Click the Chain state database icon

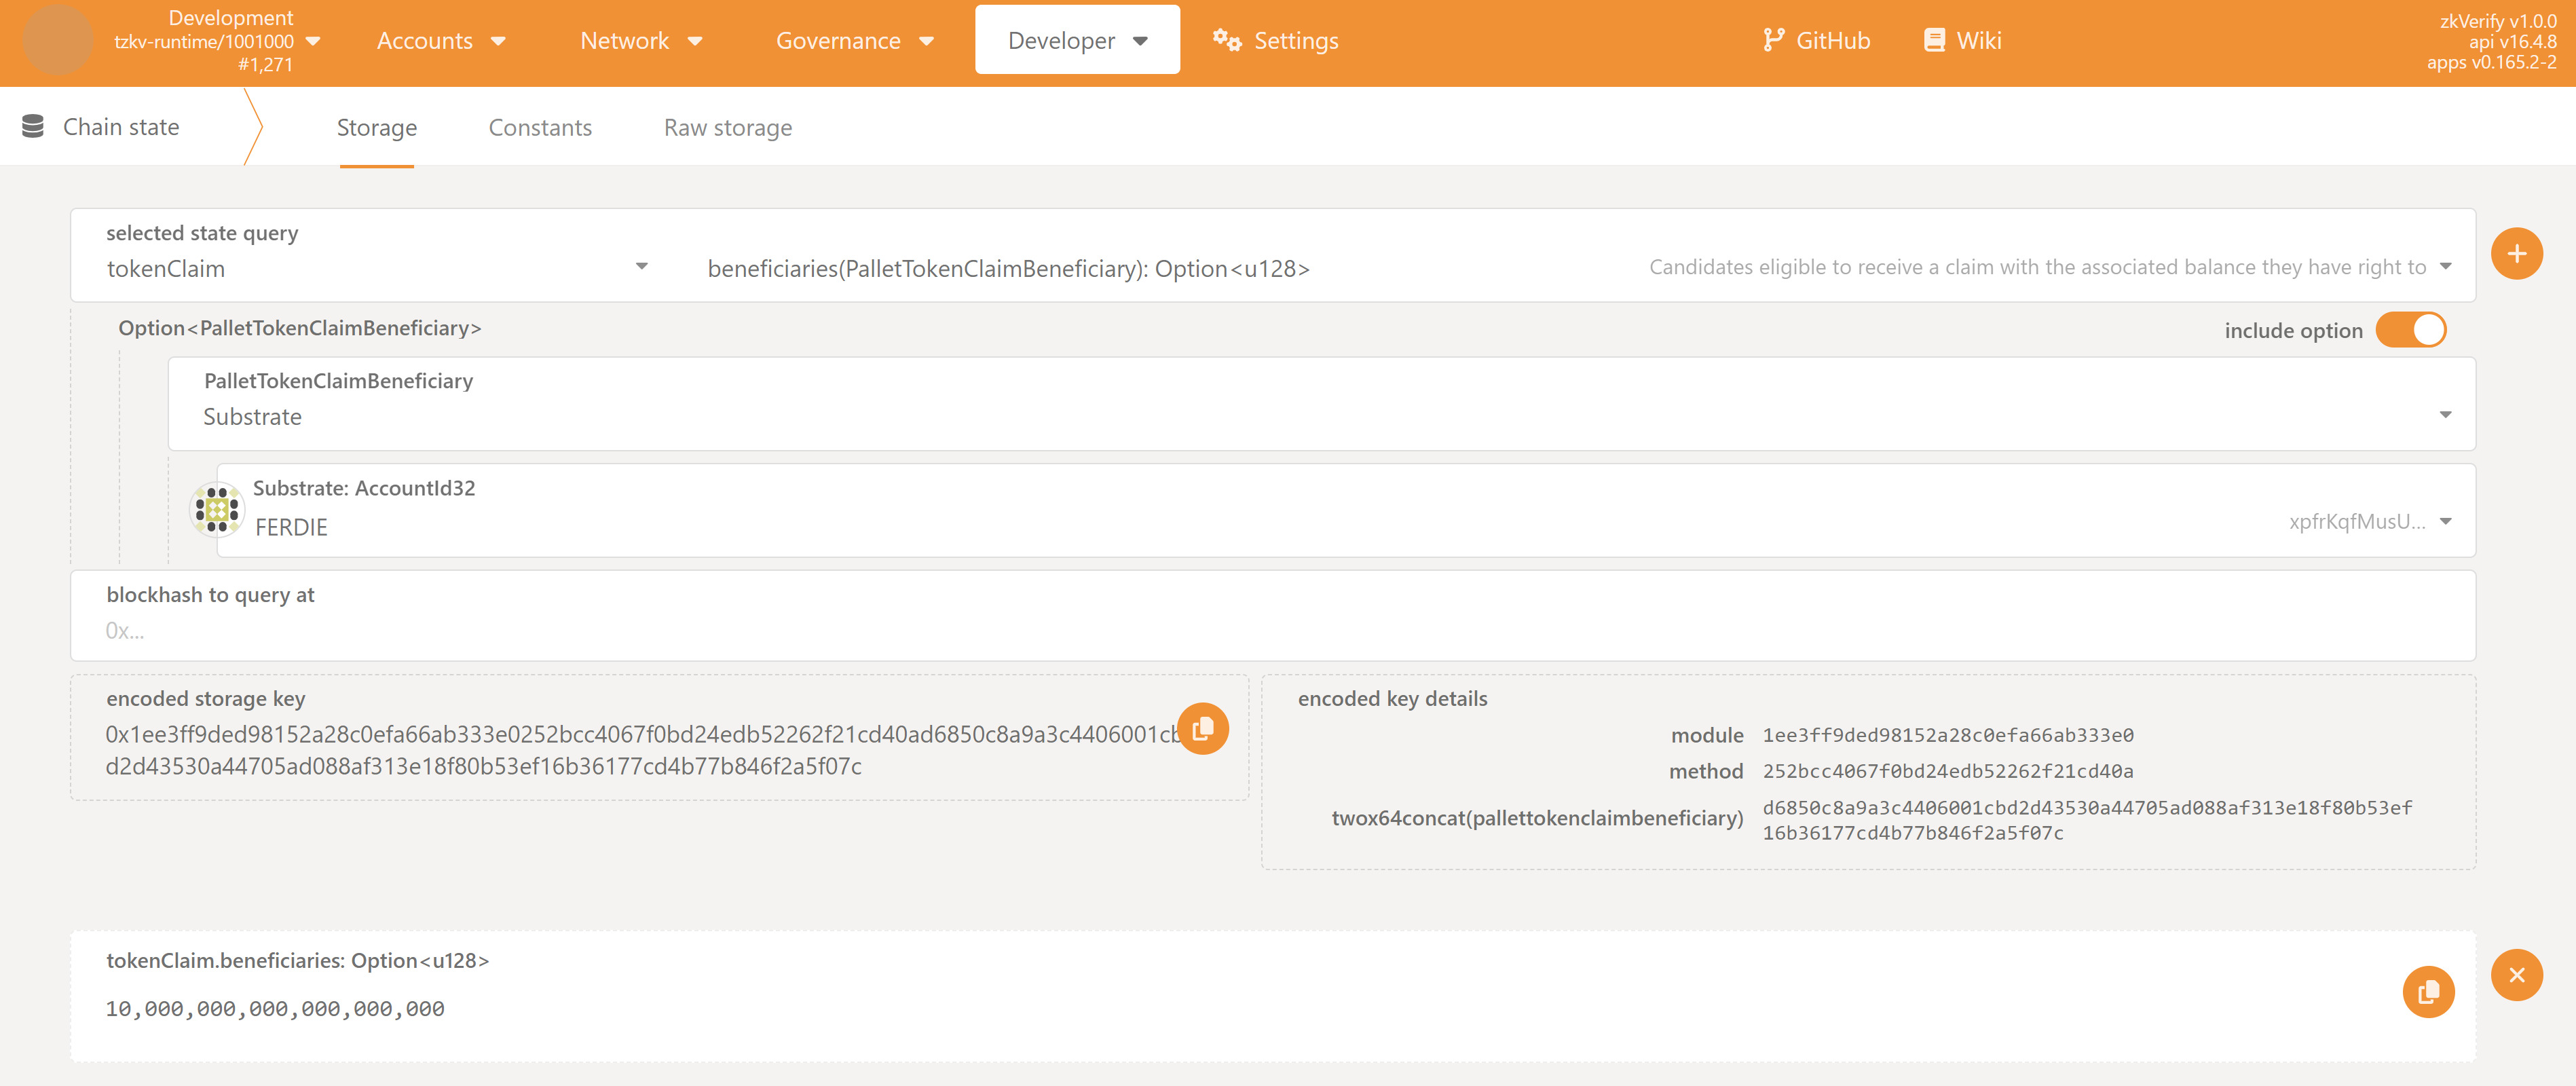click(33, 127)
